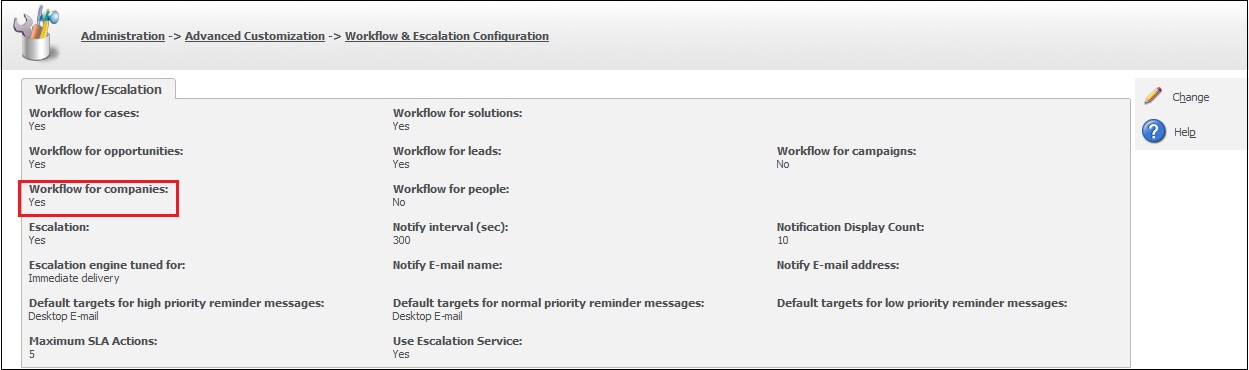Open the Advanced Customization breadcrumb link
Image resolution: width=1249 pixels, height=370 pixels.
click(x=255, y=36)
